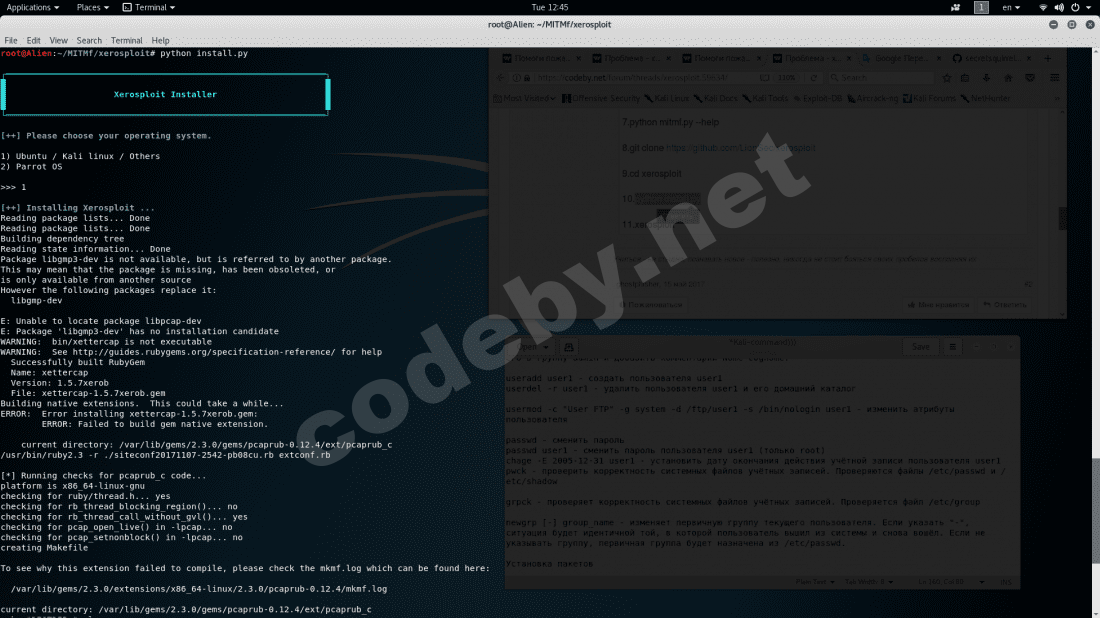The width and height of the screenshot is (1100, 618).
Task: Open the Exploit-DB bookmark
Action: (817, 98)
